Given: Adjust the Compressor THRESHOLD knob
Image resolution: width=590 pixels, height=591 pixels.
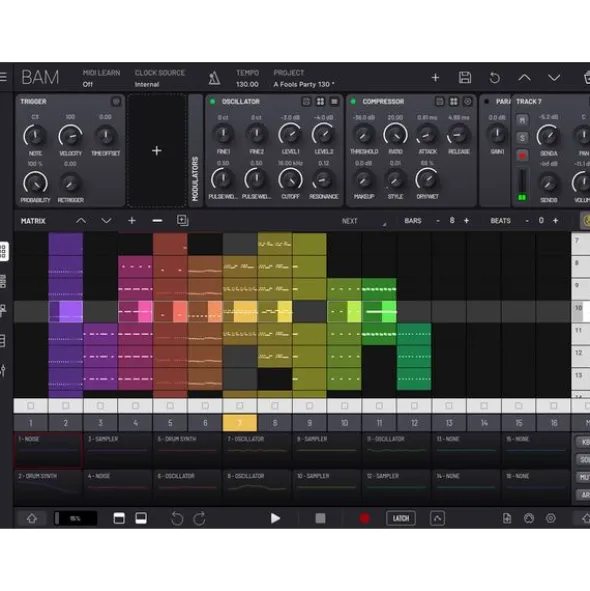Looking at the screenshot, I should click(x=363, y=135).
